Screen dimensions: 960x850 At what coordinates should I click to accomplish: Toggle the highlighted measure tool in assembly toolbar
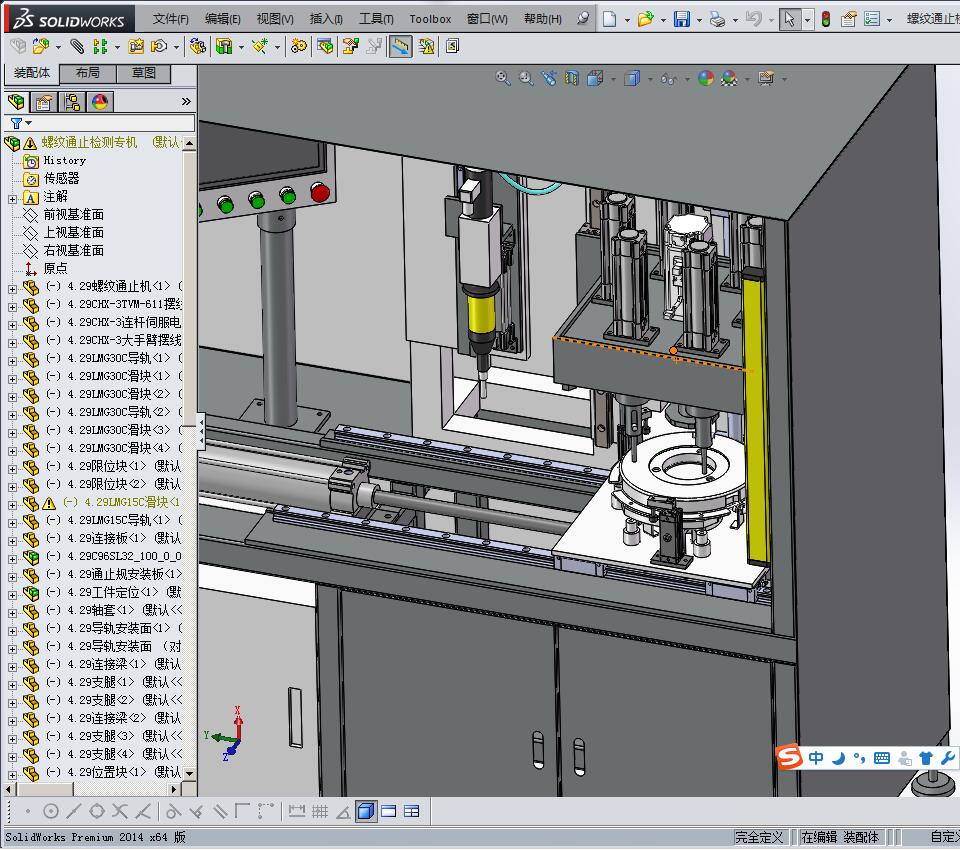(400, 46)
